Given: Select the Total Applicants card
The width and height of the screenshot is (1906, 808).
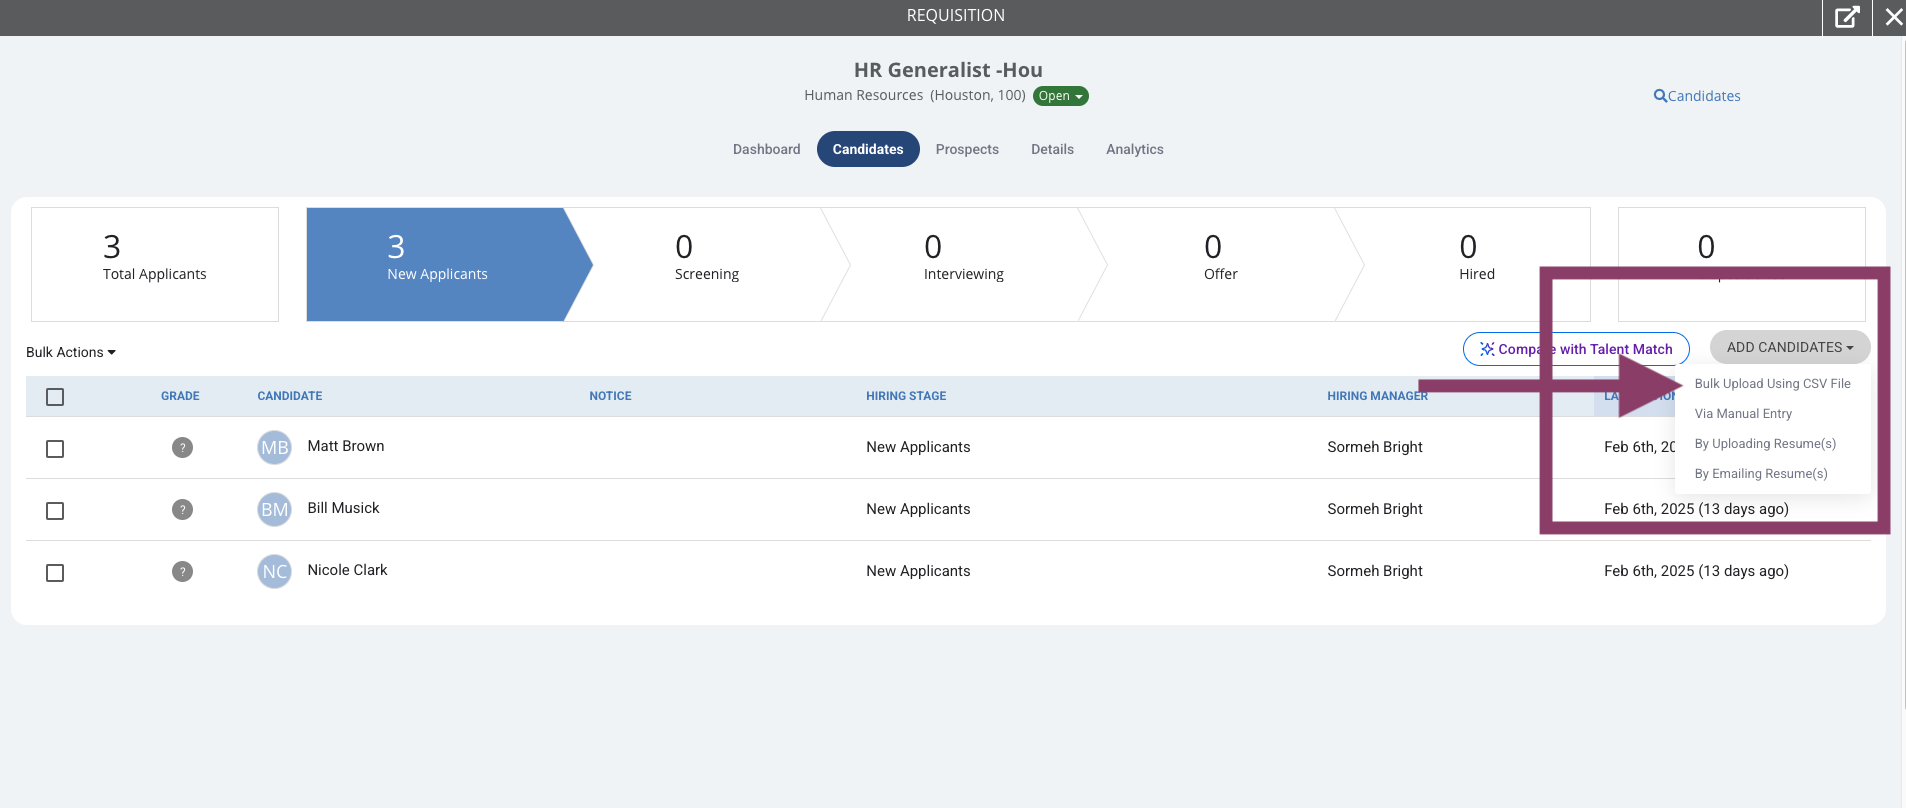Looking at the screenshot, I should 155,264.
